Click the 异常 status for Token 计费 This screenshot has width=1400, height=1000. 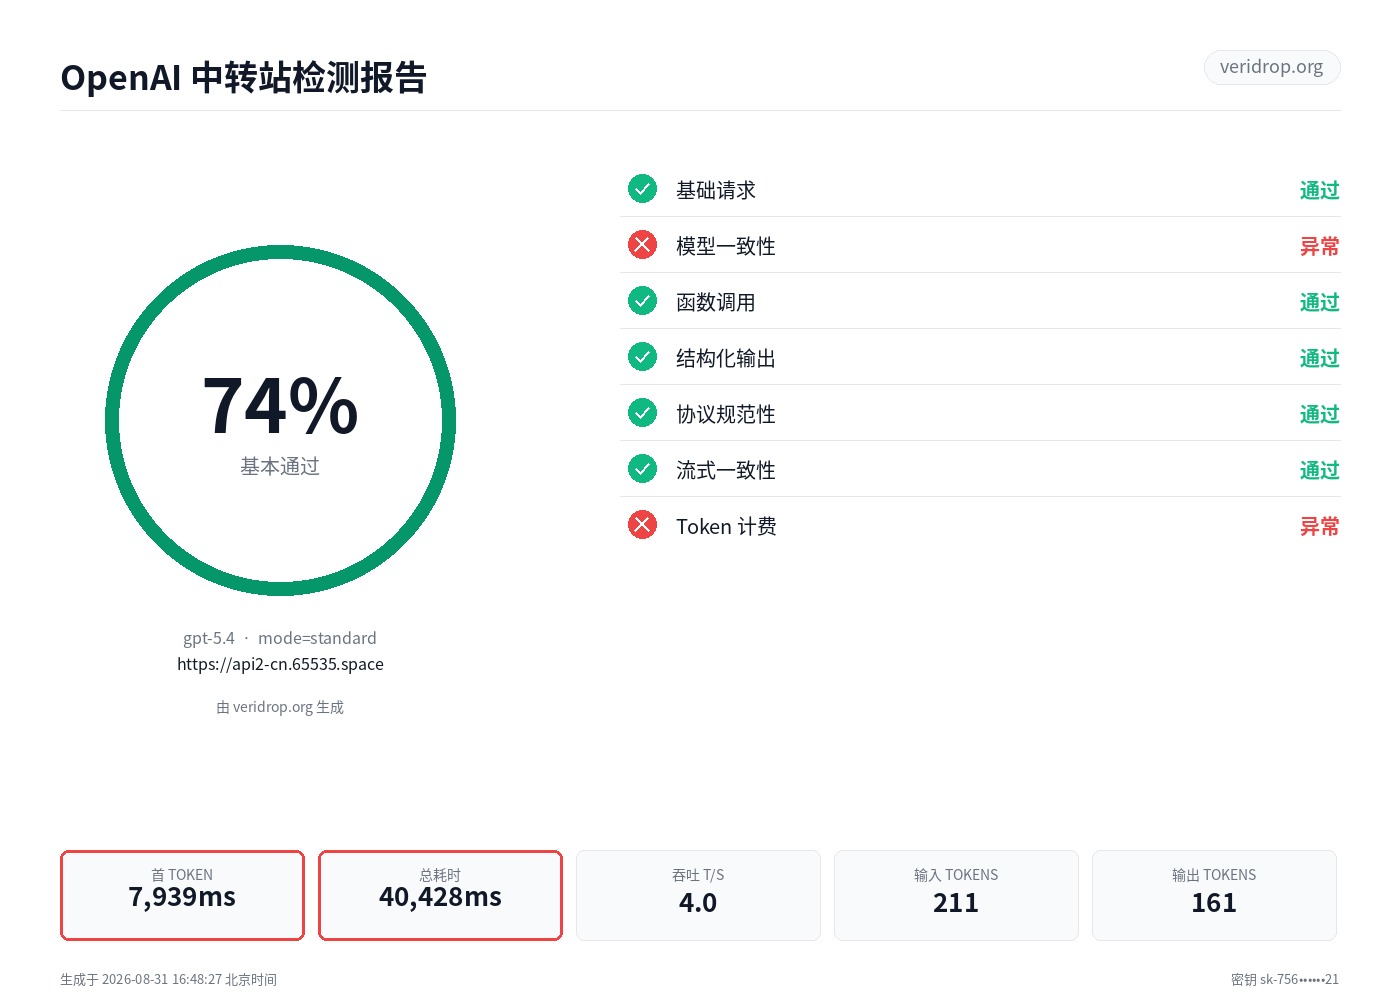[x=1319, y=526]
